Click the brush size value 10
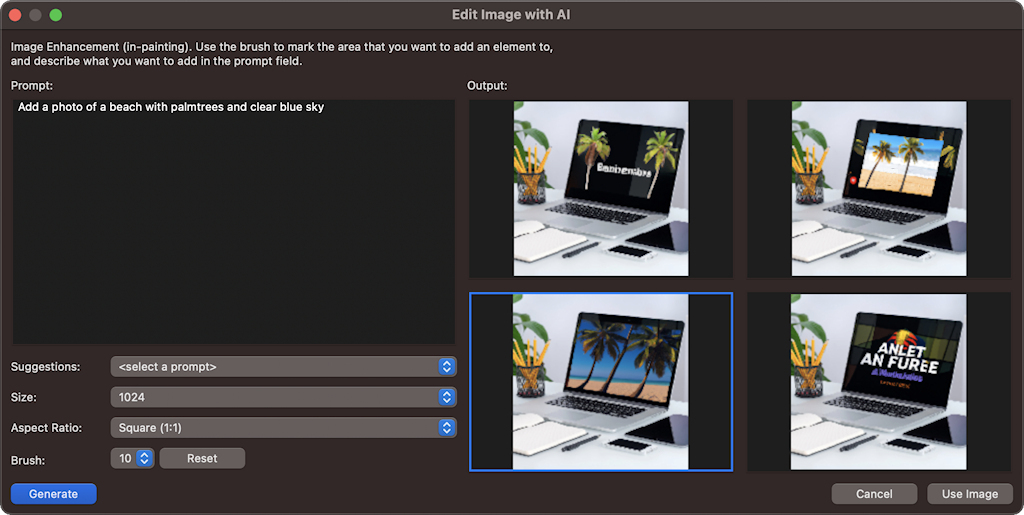The height and width of the screenshot is (515, 1024). 125,458
